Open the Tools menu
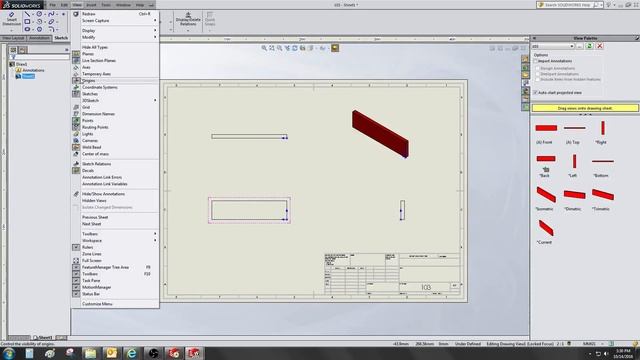Screen dimensions: 640x360 [x=106, y=5]
